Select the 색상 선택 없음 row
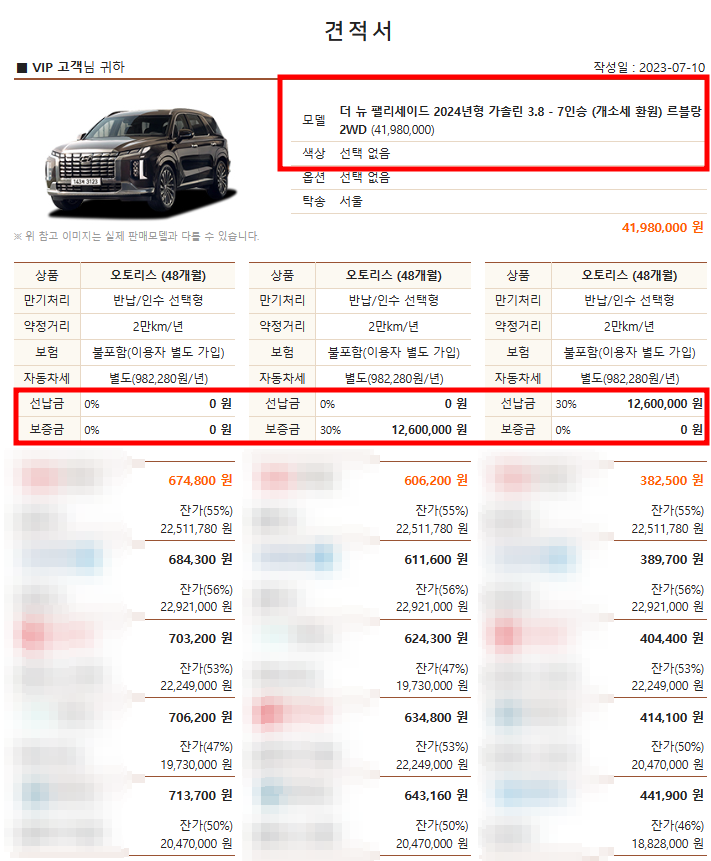 [x=498, y=153]
